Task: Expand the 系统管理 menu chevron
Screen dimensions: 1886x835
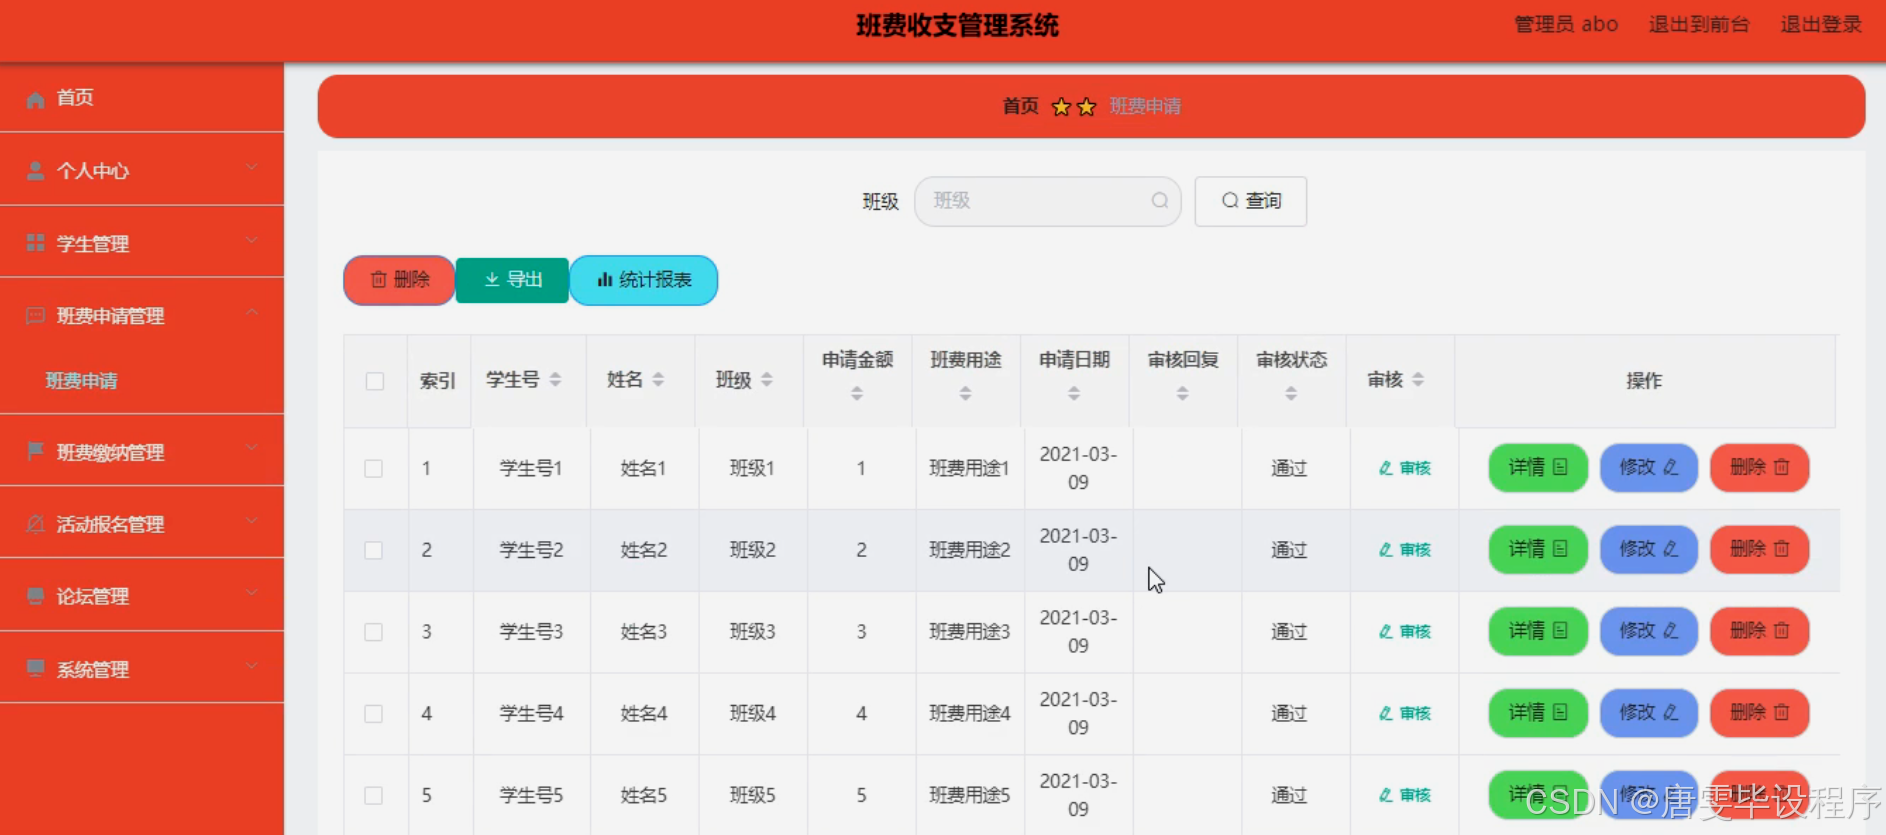Action: (x=252, y=666)
